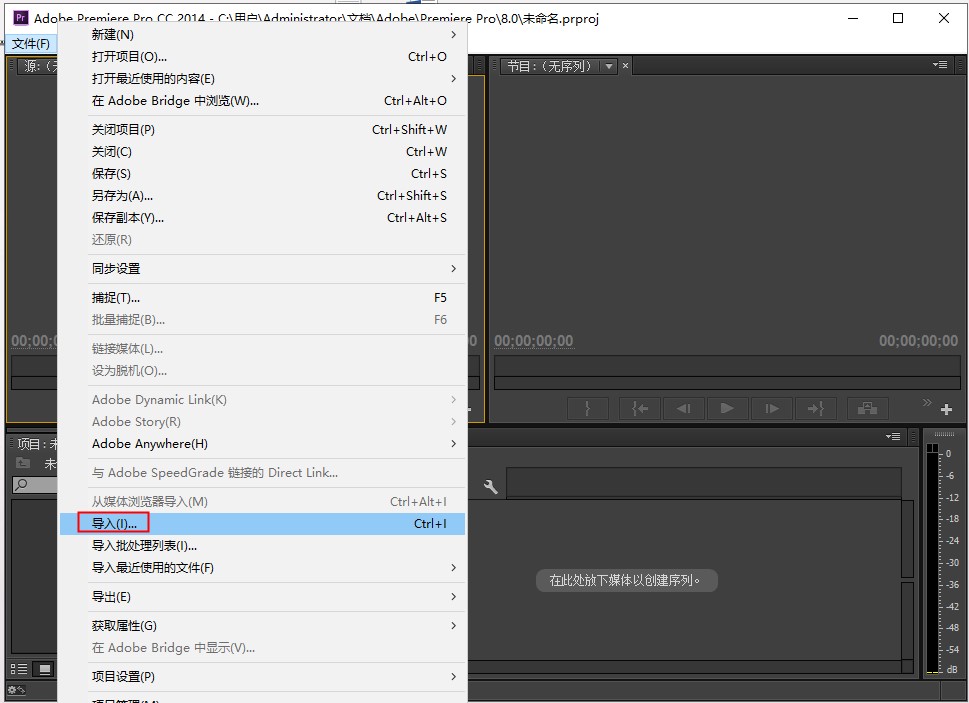The width and height of the screenshot is (969, 703).
Task: Expand the 同步设置 submenu
Action: point(263,269)
